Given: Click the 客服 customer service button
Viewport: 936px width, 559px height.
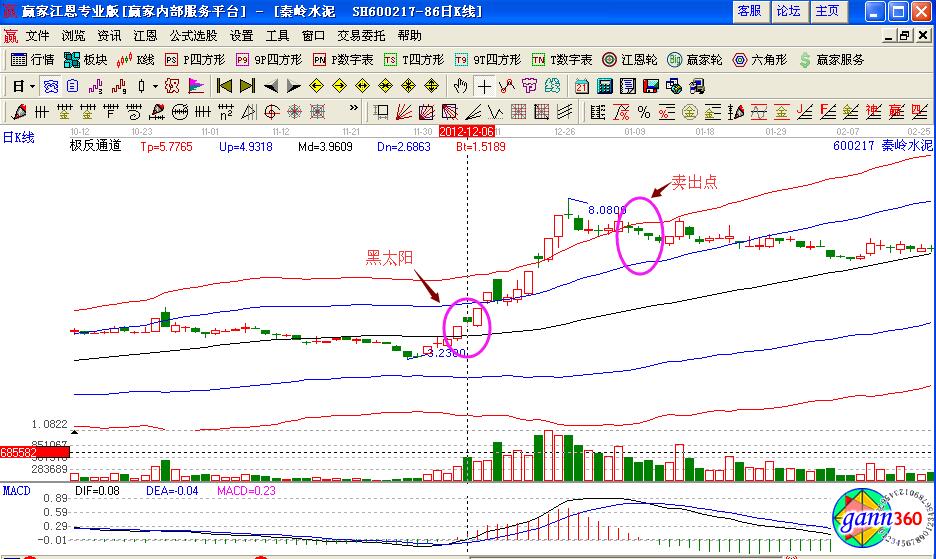Looking at the screenshot, I should 749,11.
